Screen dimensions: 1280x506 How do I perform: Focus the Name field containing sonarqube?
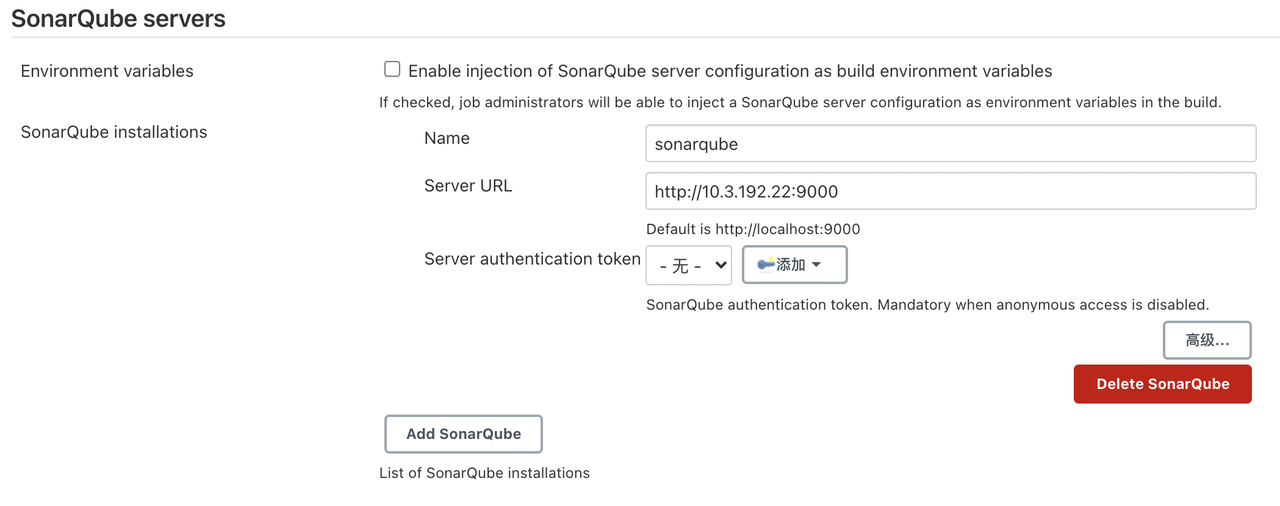click(950, 143)
